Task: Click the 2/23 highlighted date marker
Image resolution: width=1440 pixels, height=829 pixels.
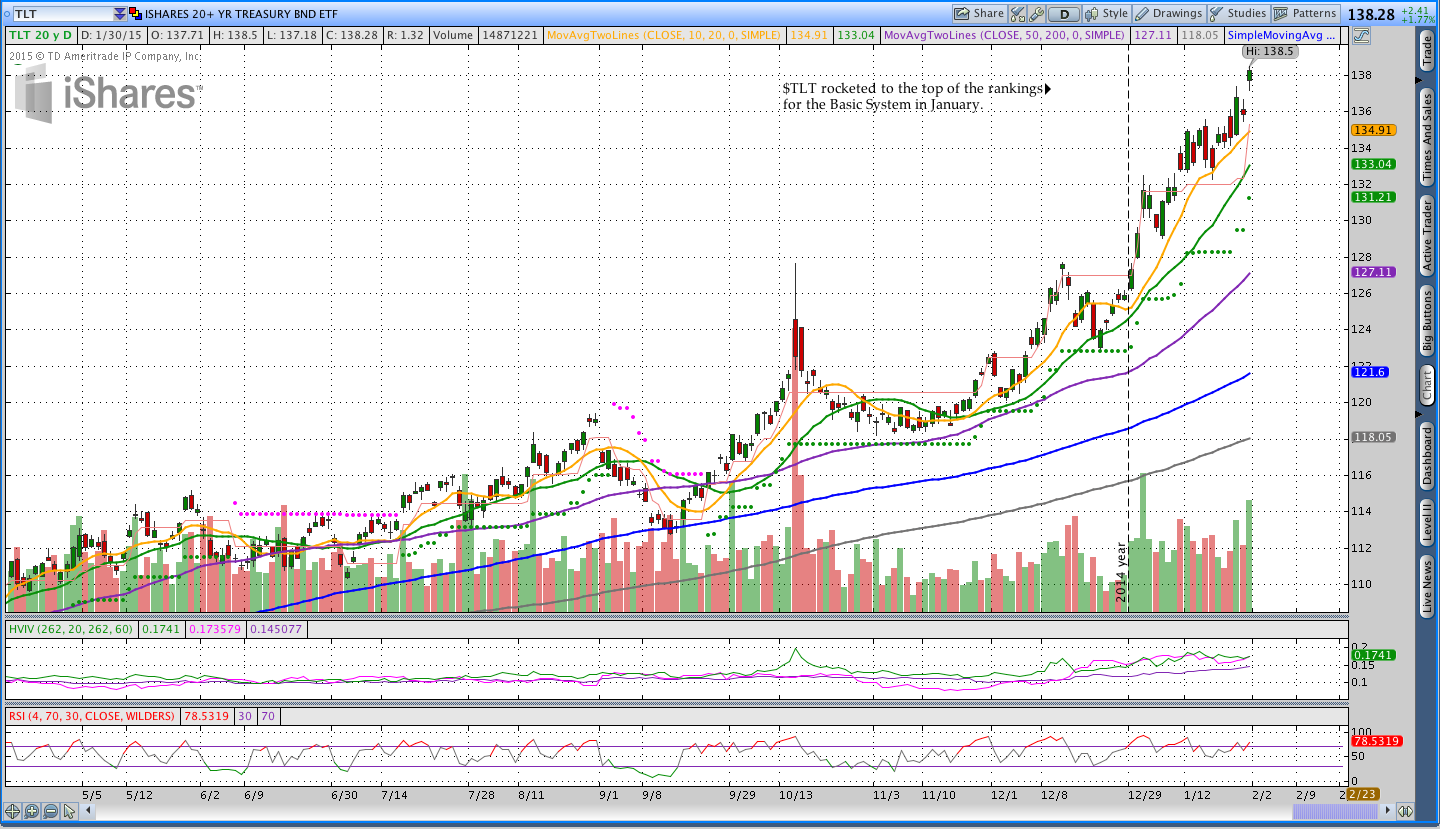Action: click(x=1362, y=793)
